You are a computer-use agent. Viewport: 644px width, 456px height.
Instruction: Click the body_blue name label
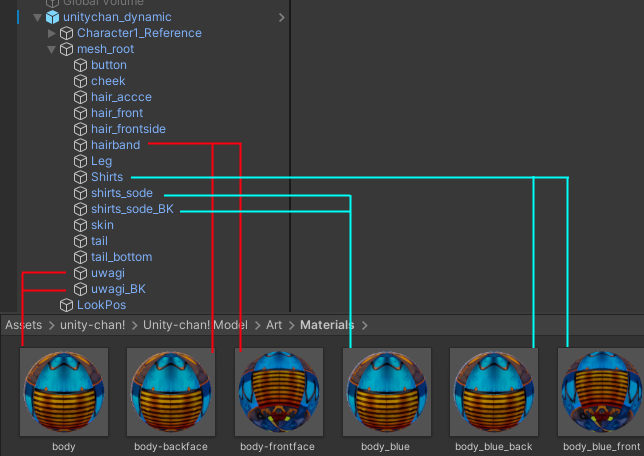pos(385,447)
